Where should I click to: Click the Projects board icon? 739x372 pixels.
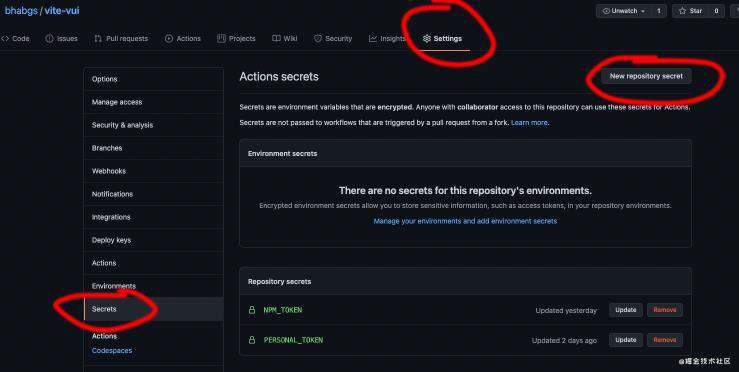coord(221,39)
